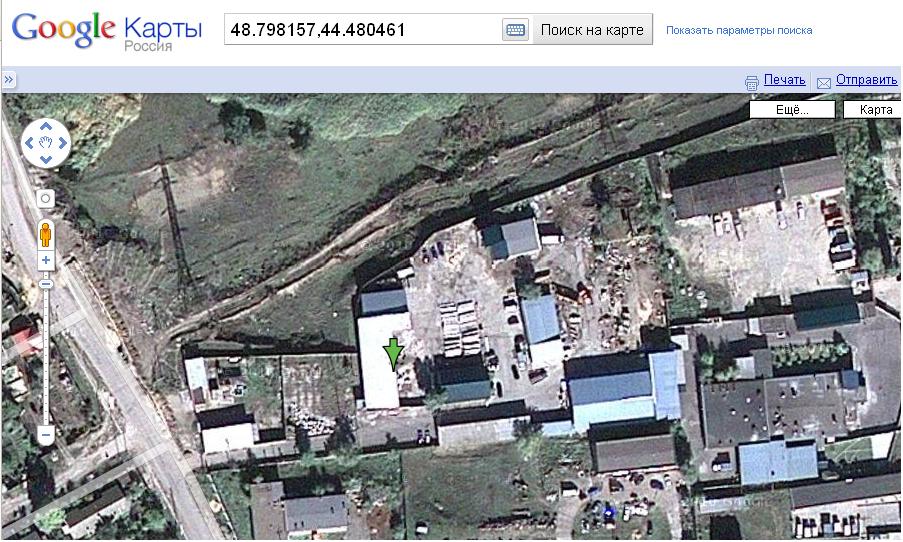Click the coordinates search input field
The height and width of the screenshot is (542, 903).
[362, 29]
